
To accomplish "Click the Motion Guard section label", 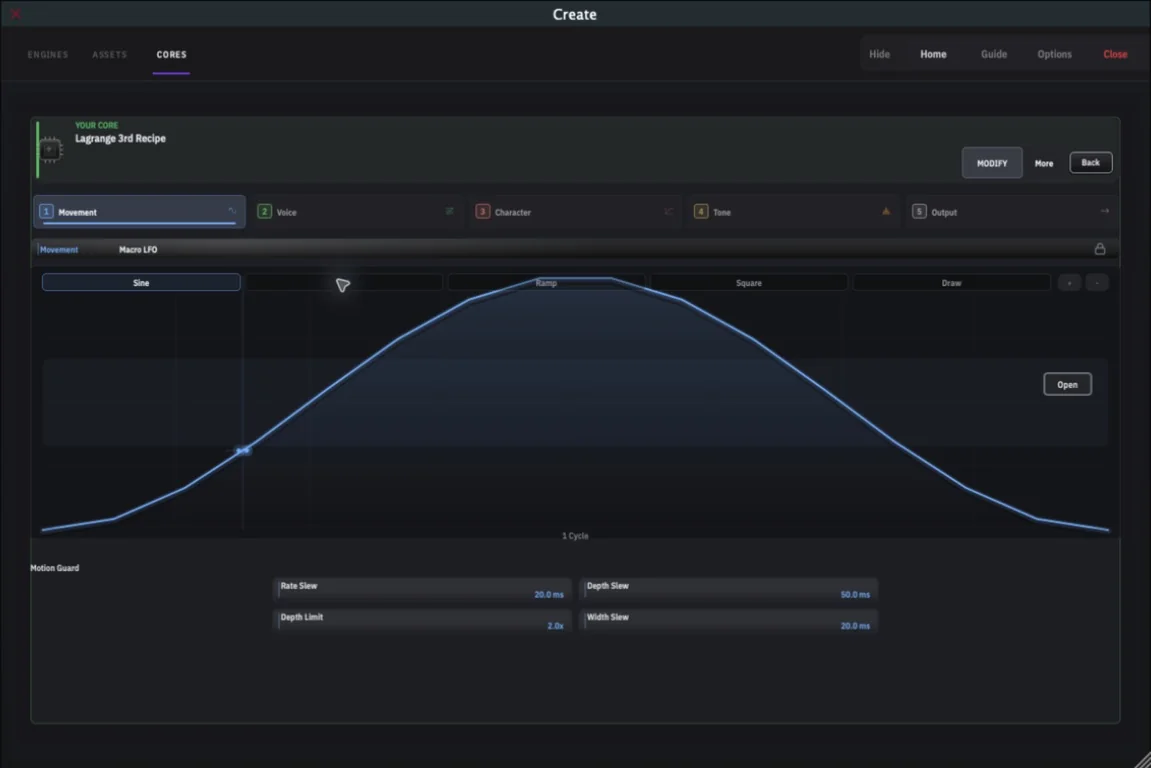I will click(54, 568).
